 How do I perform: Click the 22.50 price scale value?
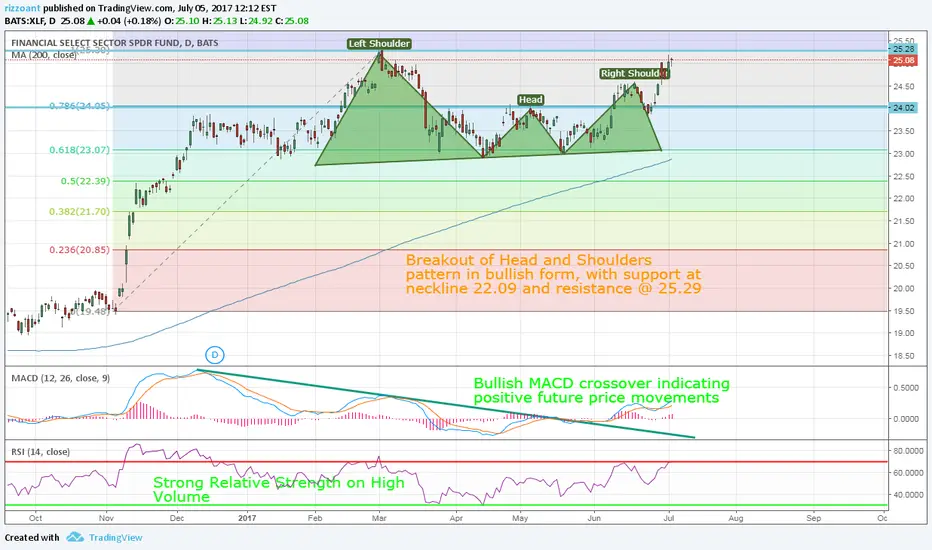coord(903,176)
